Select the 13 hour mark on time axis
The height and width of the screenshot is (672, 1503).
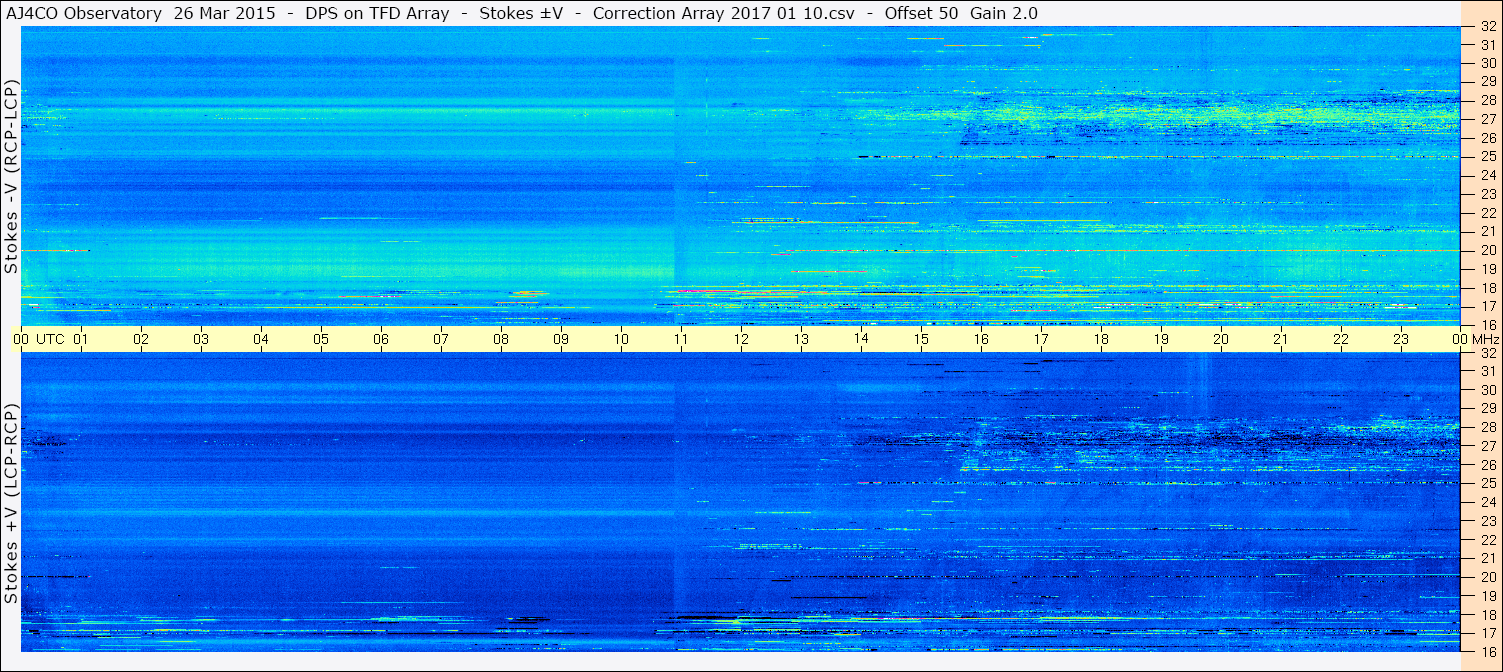click(801, 339)
